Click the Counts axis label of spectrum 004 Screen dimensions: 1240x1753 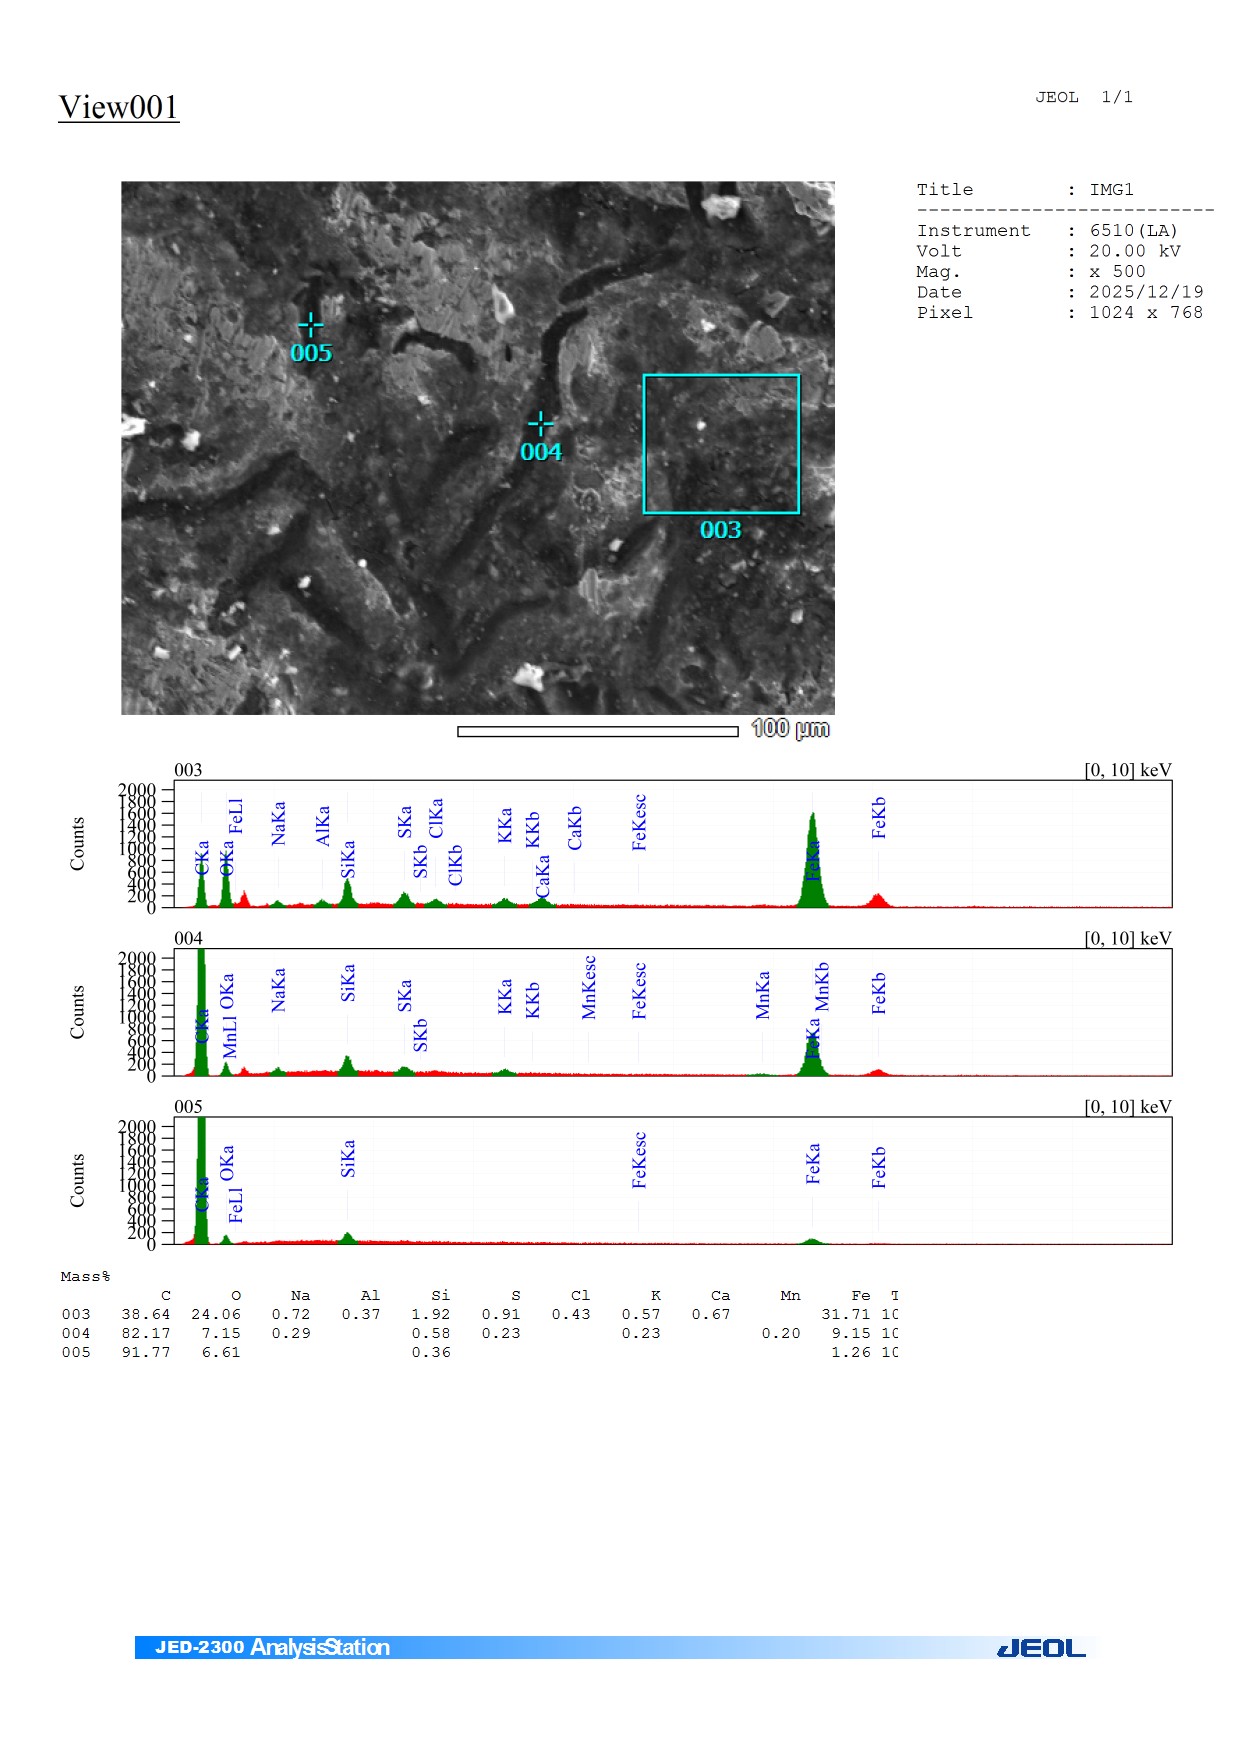coord(77,1012)
